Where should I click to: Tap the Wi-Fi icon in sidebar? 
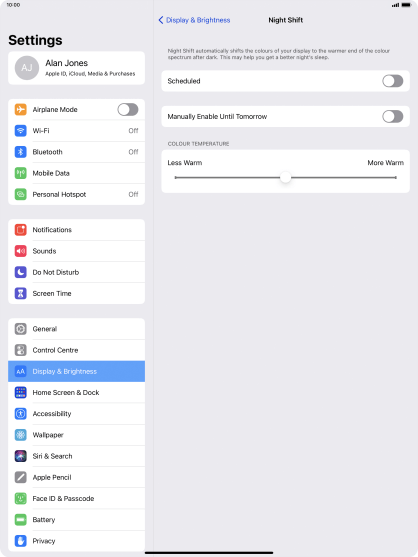(21, 131)
